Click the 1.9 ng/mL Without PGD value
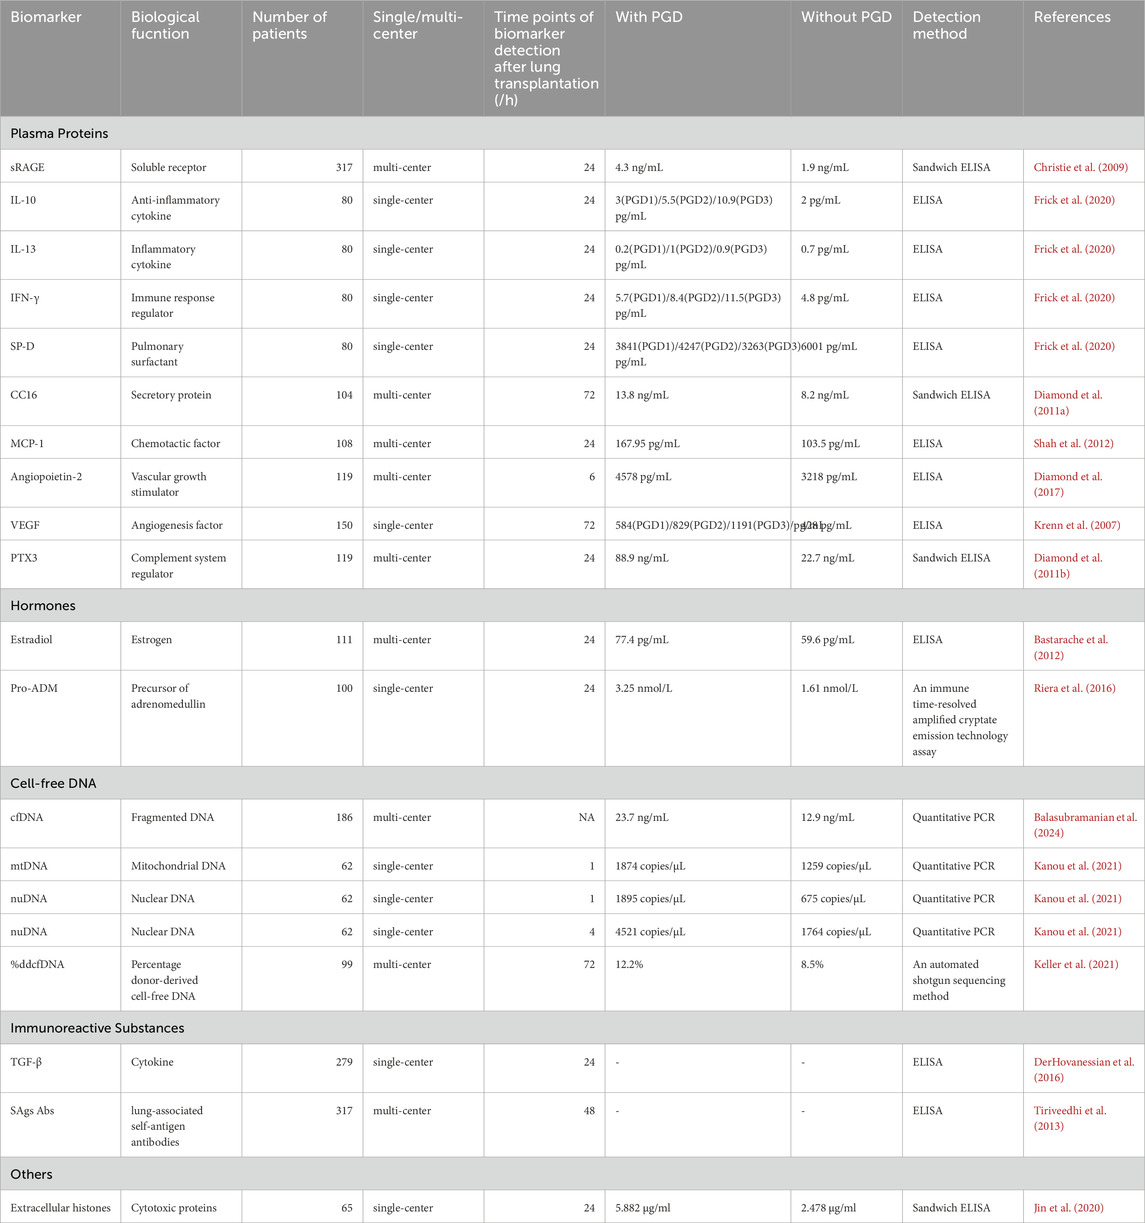Image resolution: width=1145 pixels, height=1223 pixels. [x=826, y=167]
